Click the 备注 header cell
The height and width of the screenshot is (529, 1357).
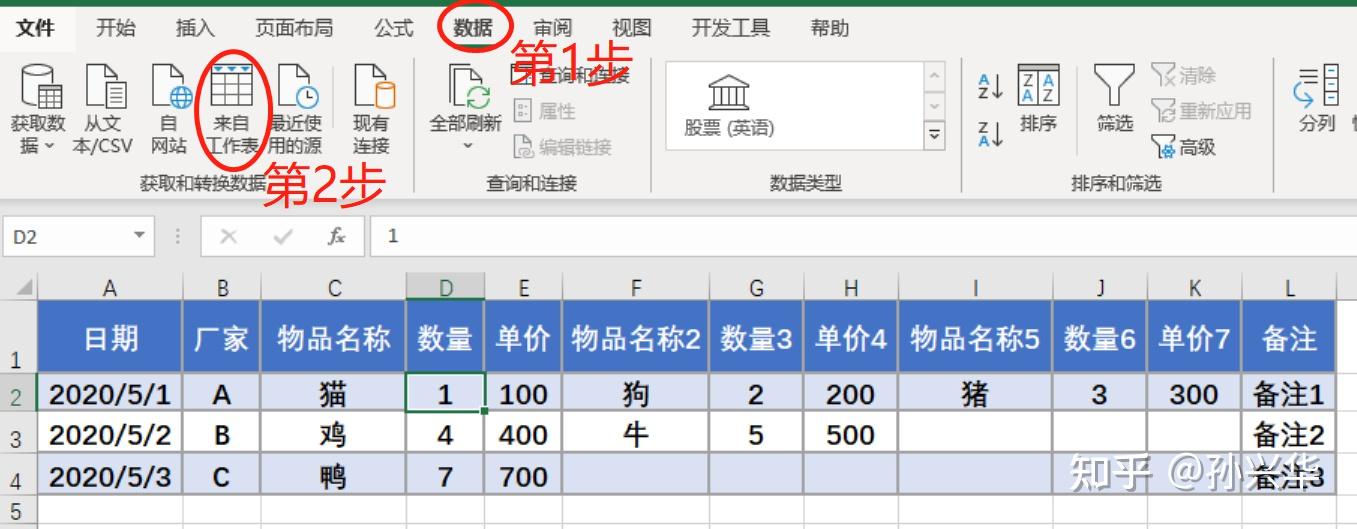[1289, 337]
